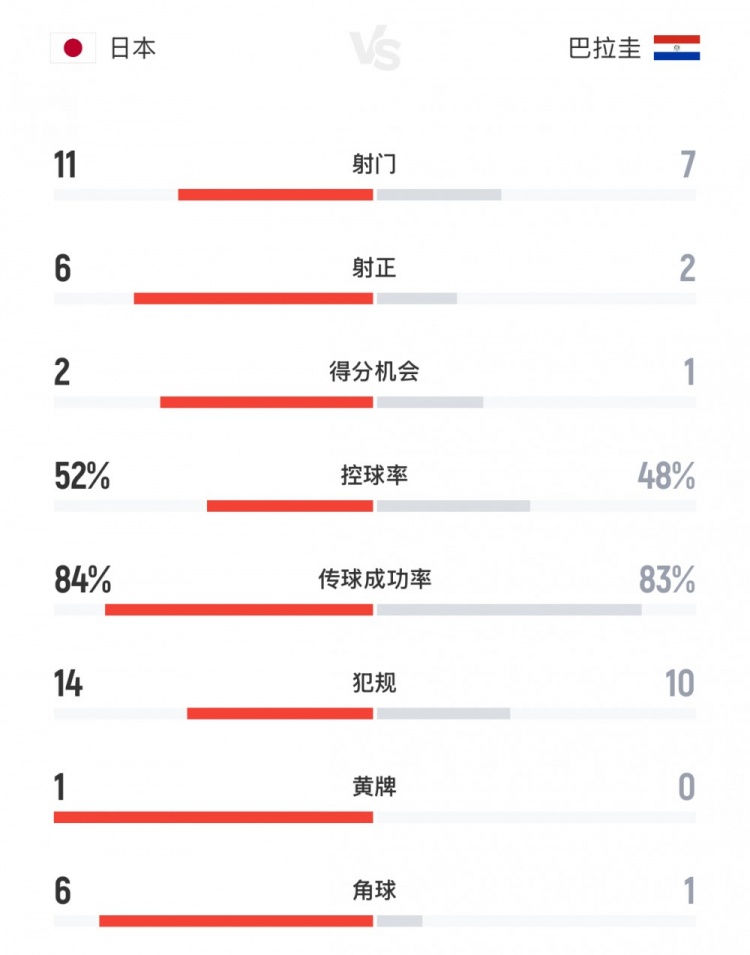This screenshot has width=750, height=955.
Task: Click the 射门 stat label
Action: (374, 164)
